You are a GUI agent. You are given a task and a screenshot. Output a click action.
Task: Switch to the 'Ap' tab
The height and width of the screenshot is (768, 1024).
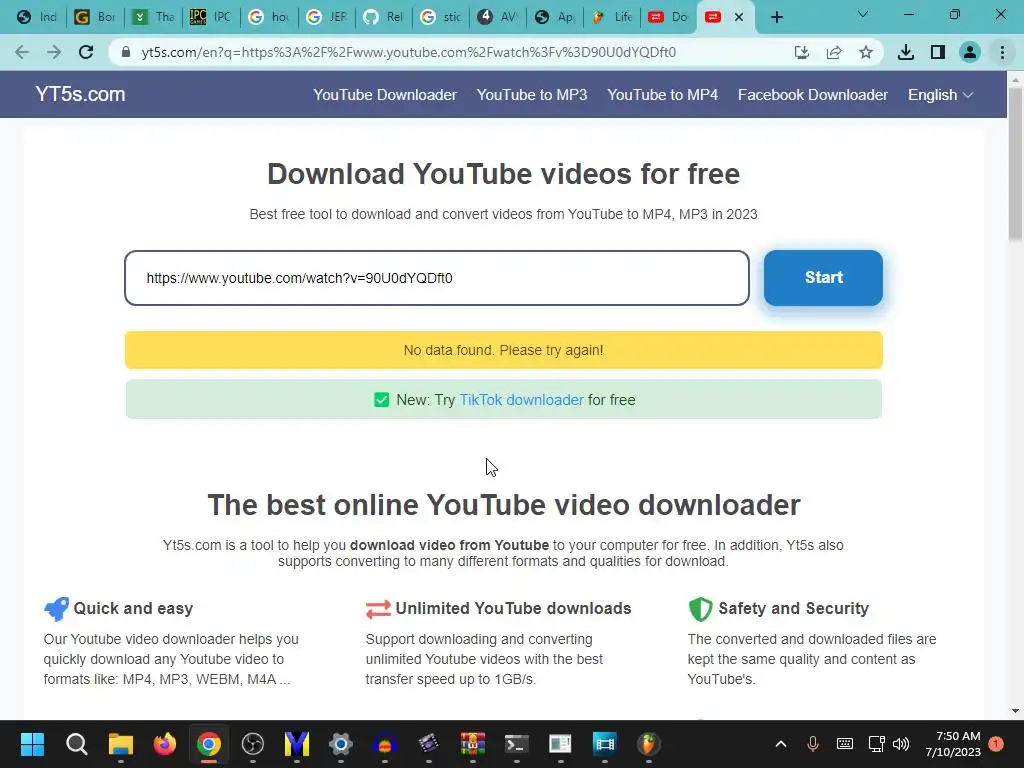point(556,17)
